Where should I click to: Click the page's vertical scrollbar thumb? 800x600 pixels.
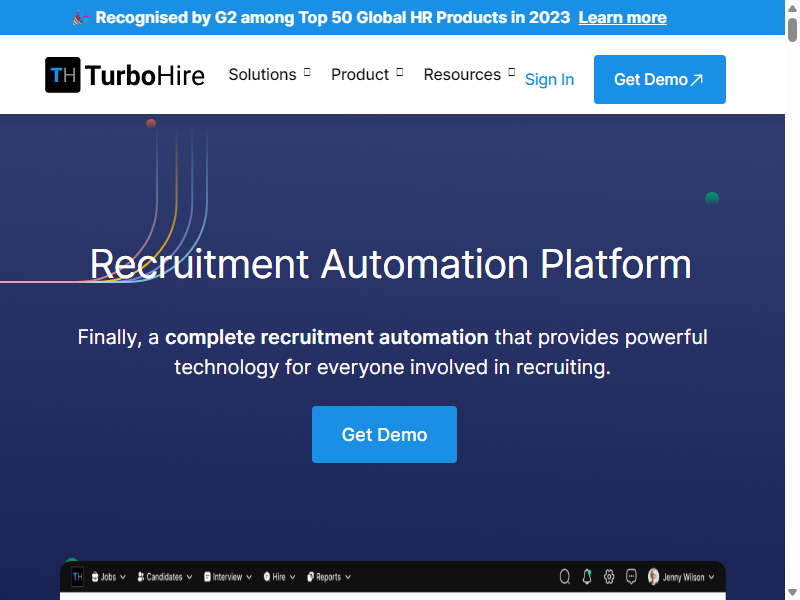[792, 30]
